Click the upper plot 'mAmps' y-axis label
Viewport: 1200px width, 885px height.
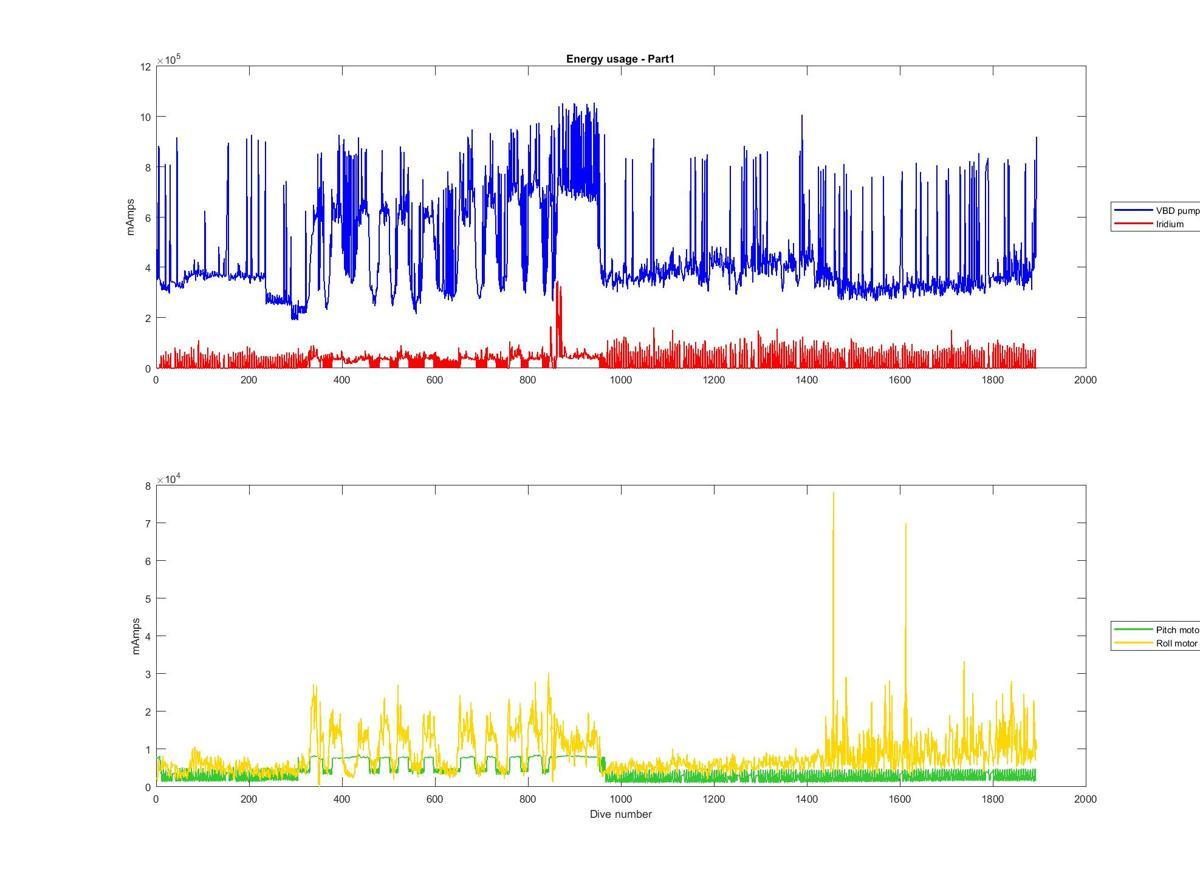click(130, 217)
